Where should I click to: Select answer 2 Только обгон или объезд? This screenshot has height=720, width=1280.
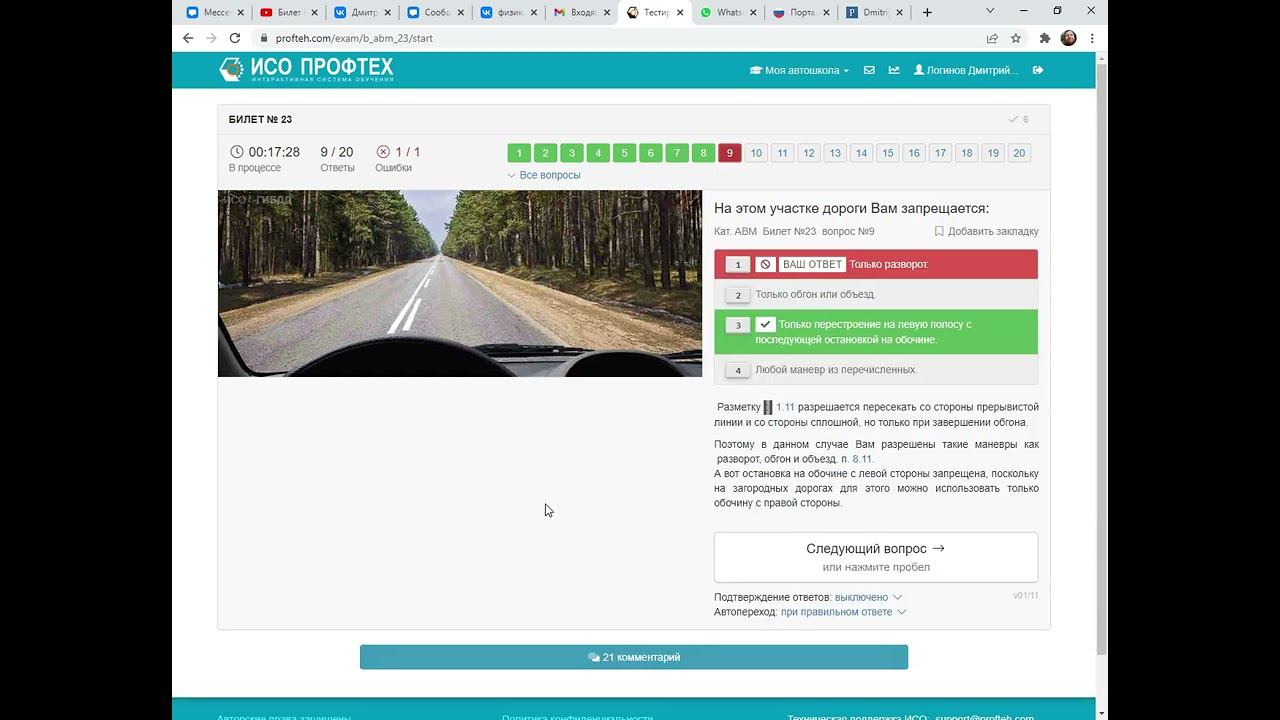(x=876, y=294)
